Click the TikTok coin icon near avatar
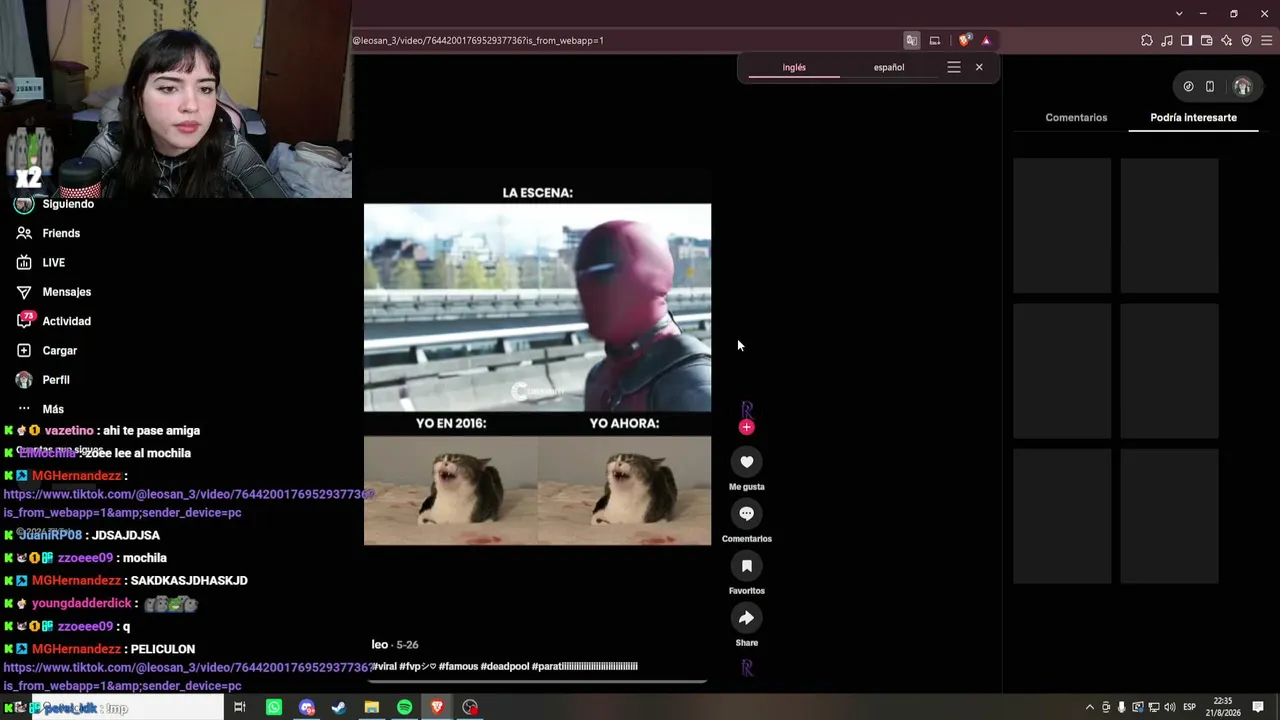This screenshot has height=720, width=1280. pyautogui.click(x=1188, y=87)
